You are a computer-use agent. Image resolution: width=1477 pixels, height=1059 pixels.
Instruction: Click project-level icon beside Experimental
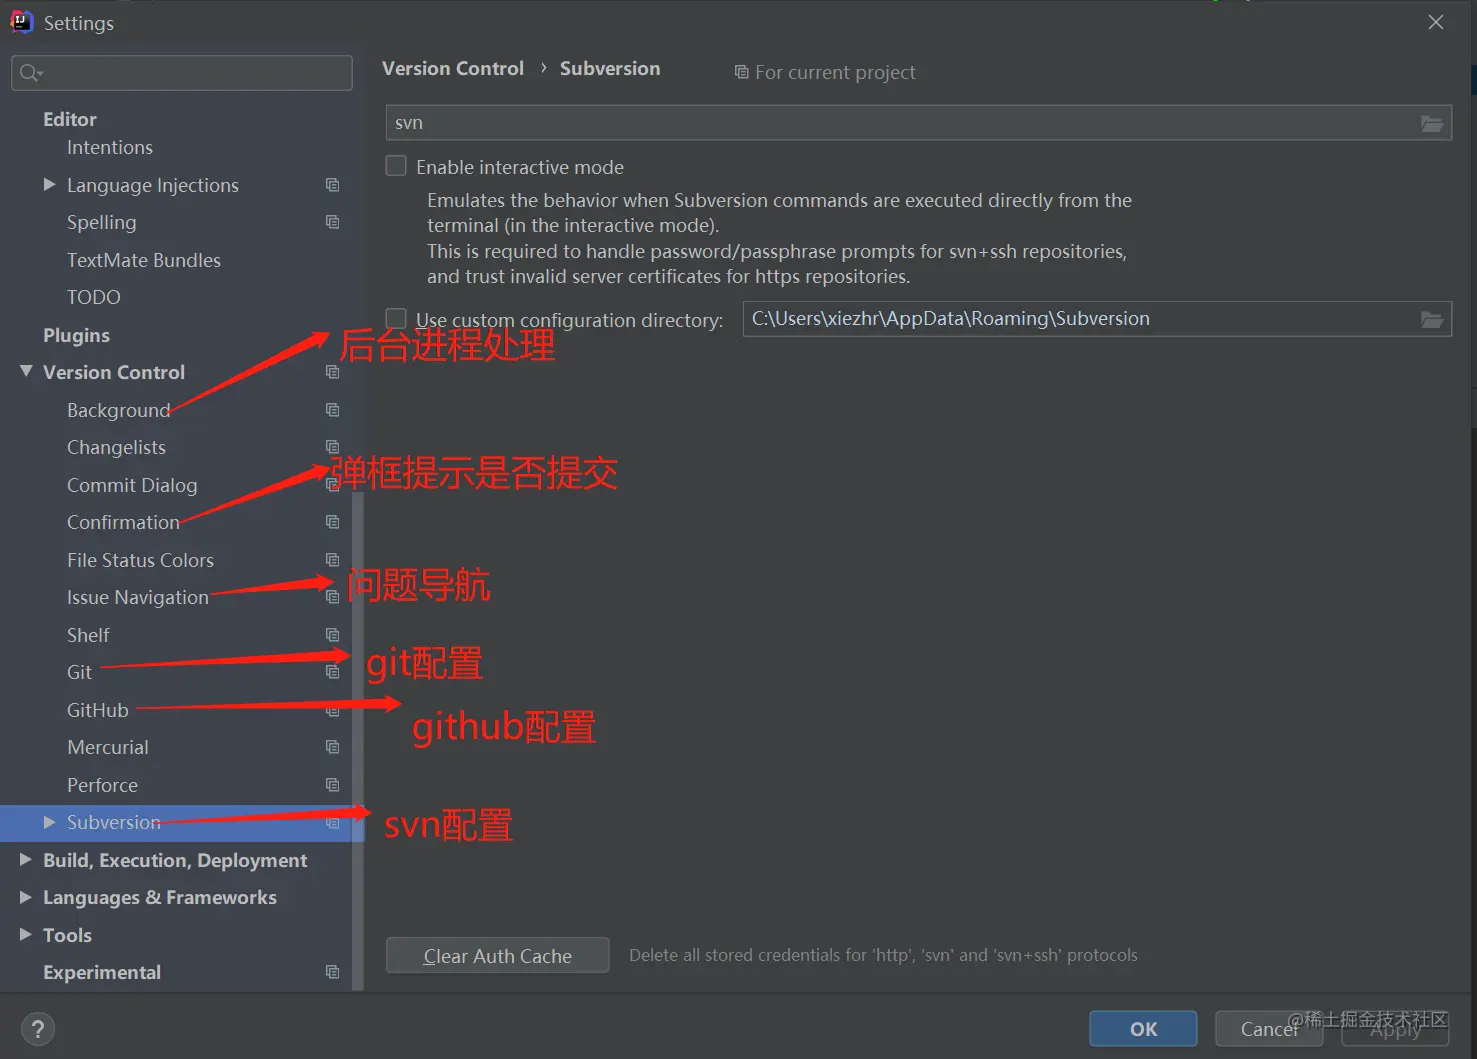tap(333, 972)
